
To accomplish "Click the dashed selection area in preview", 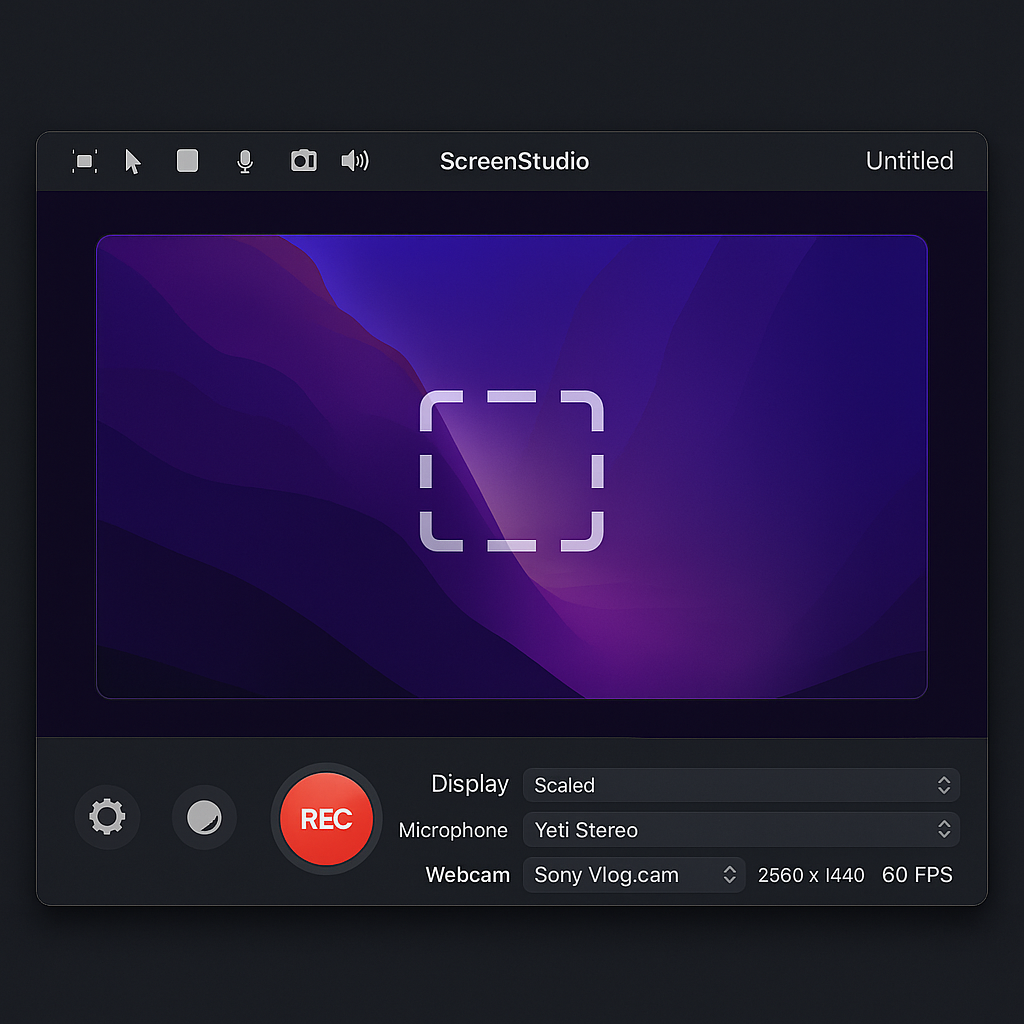I will [x=511, y=471].
